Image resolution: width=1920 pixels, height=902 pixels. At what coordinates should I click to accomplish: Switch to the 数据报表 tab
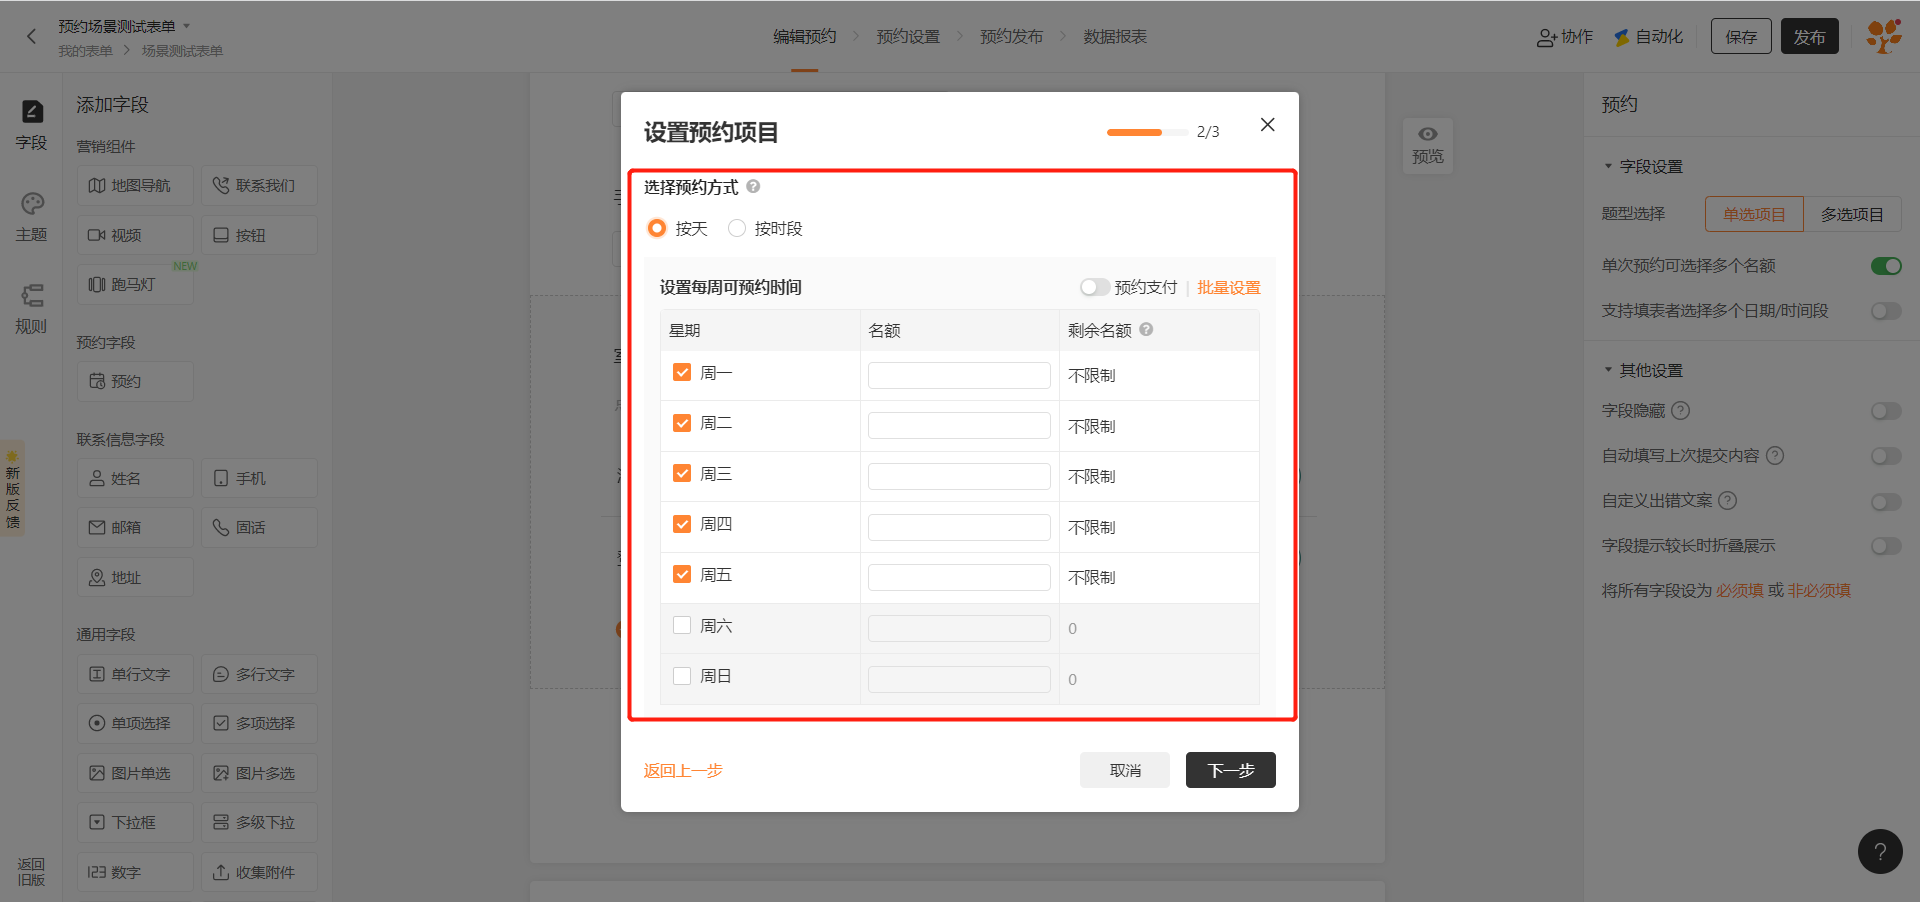[x=1114, y=37]
